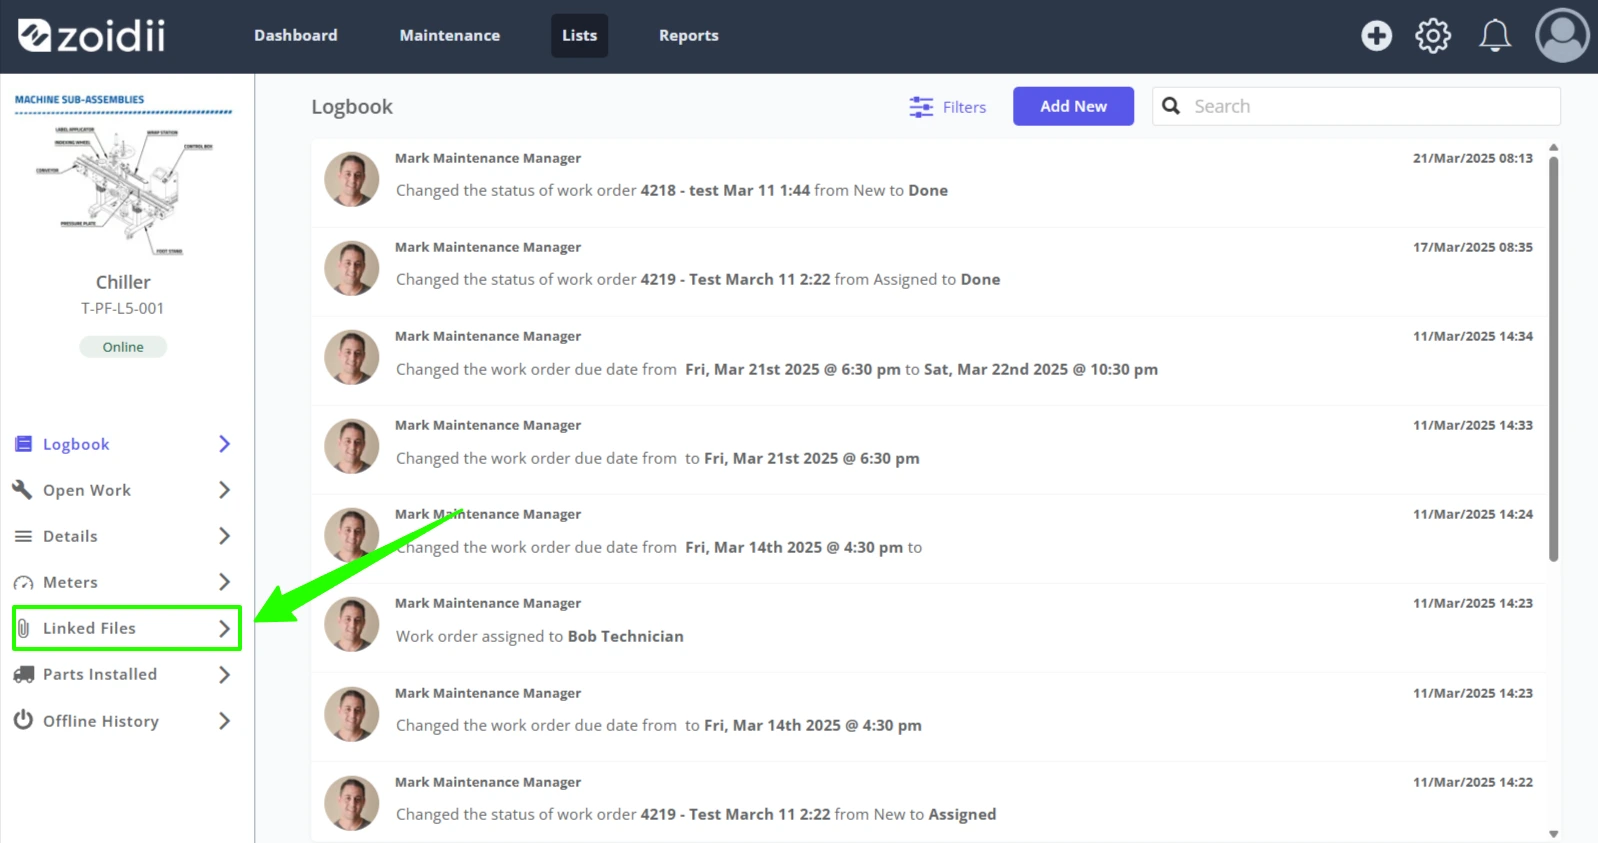The image size is (1598, 843).
Task: Select Parts Installed in the sidebar
Action: pos(100,674)
